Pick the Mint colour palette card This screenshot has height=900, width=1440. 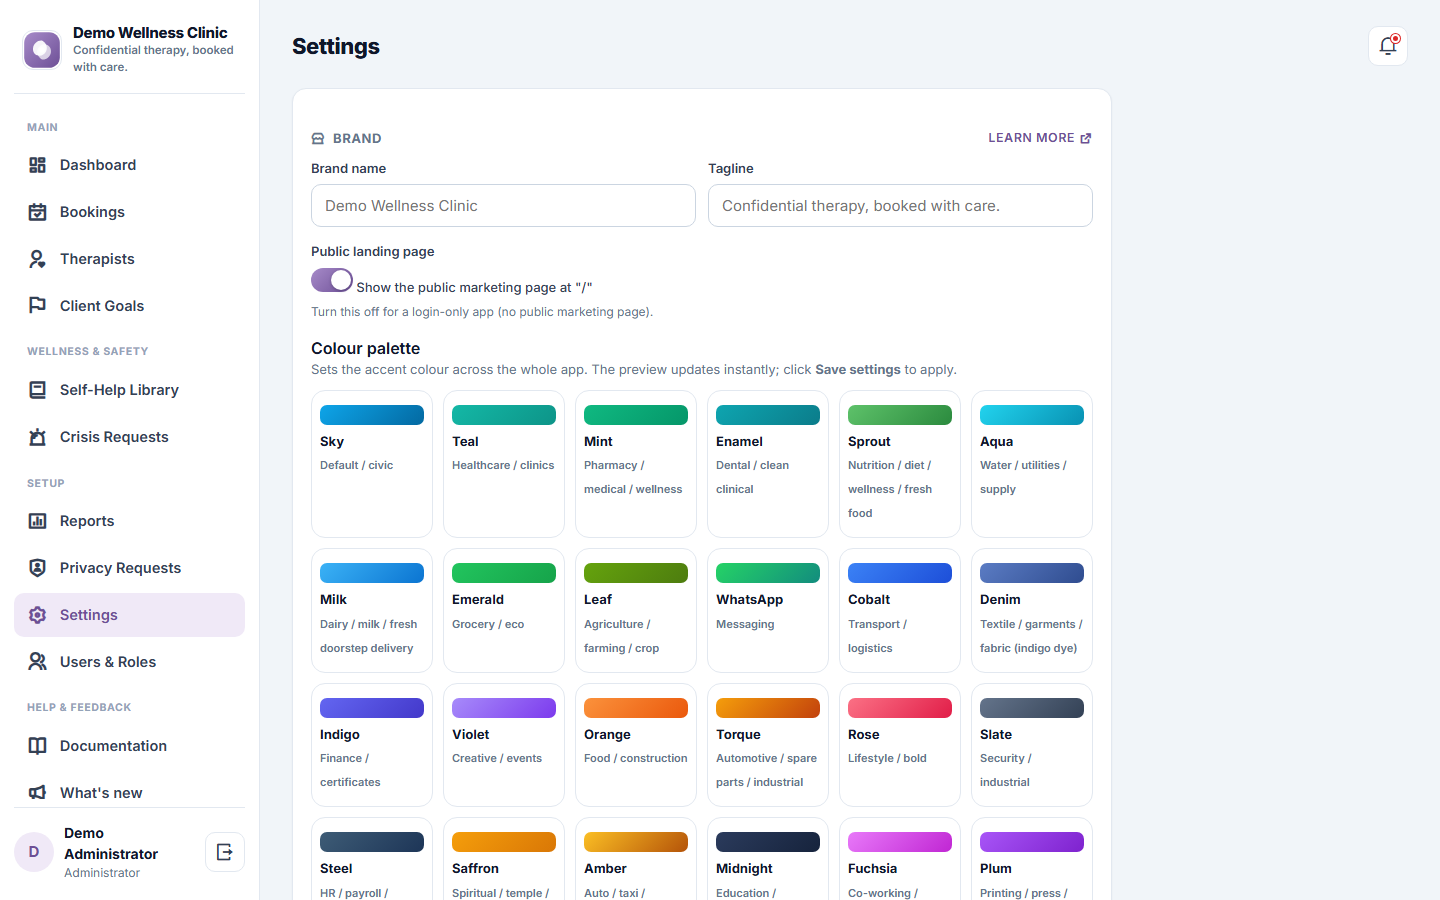pos(636,464)
